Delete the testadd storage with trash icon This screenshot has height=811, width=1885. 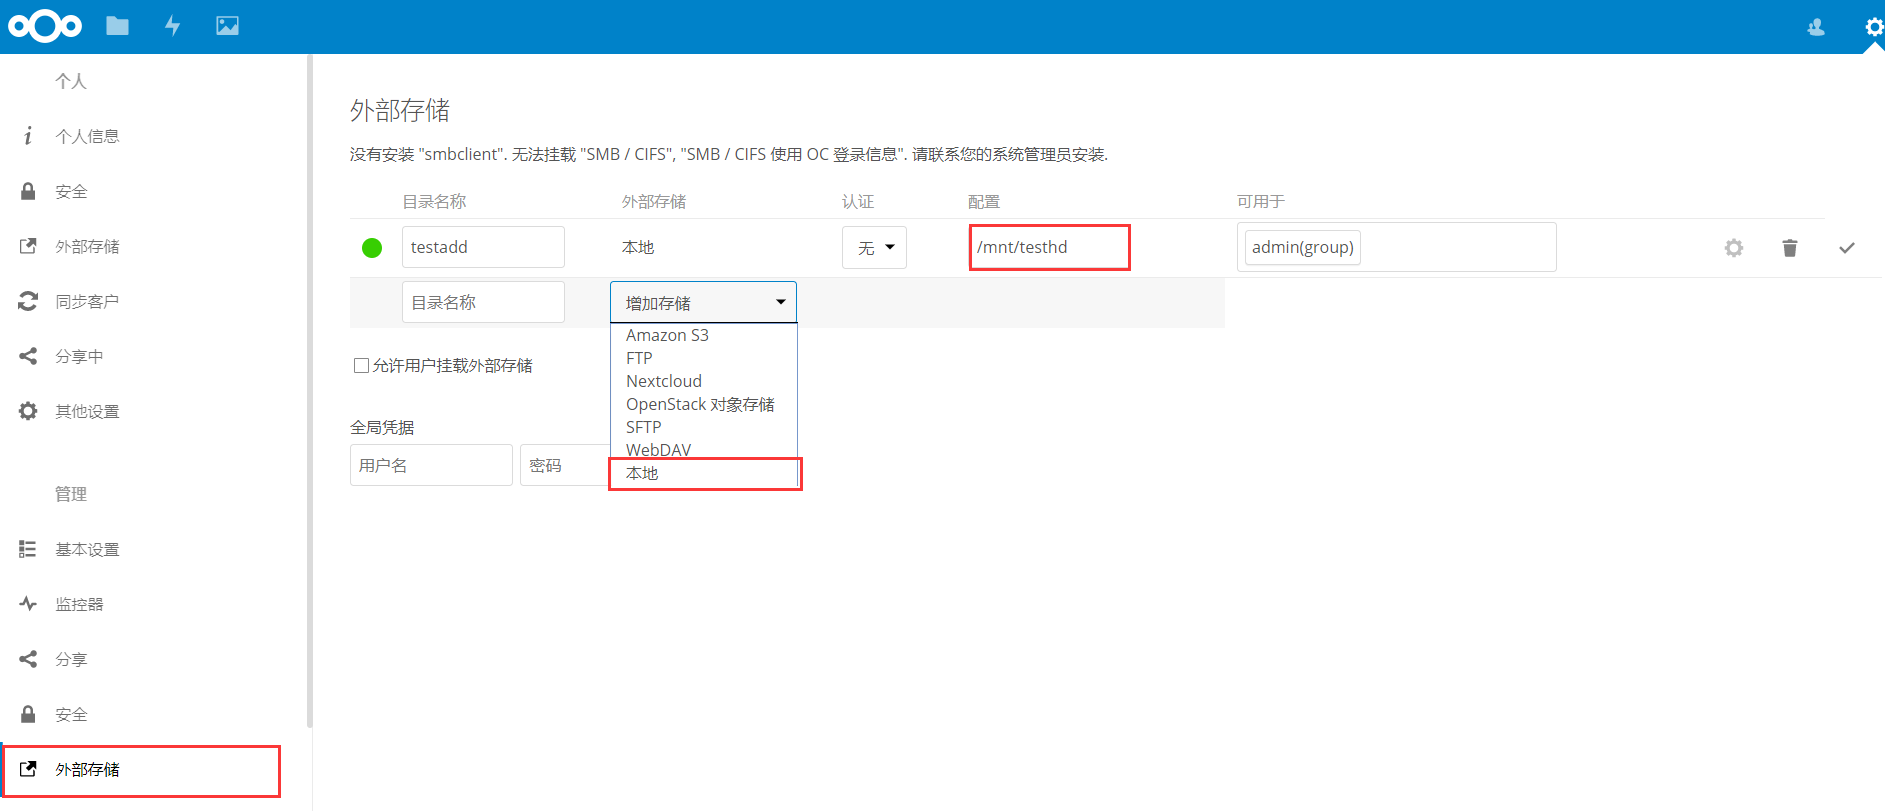tap(1790, 248)
